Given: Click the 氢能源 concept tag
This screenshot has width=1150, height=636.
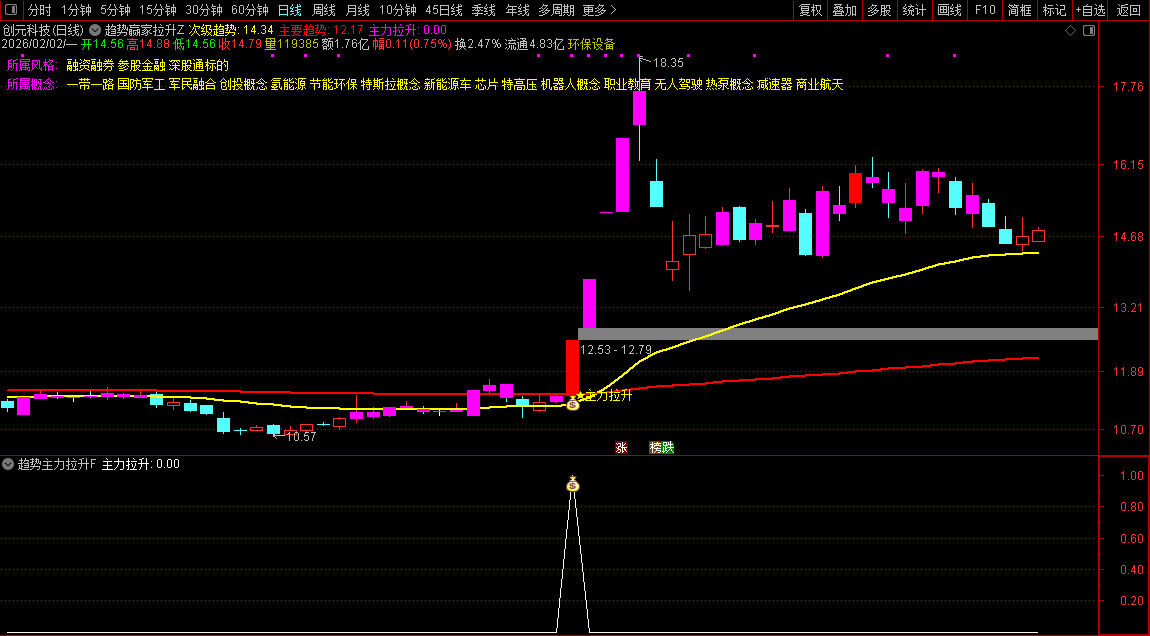Looking at the screenshot, I should tap(288, 85).
